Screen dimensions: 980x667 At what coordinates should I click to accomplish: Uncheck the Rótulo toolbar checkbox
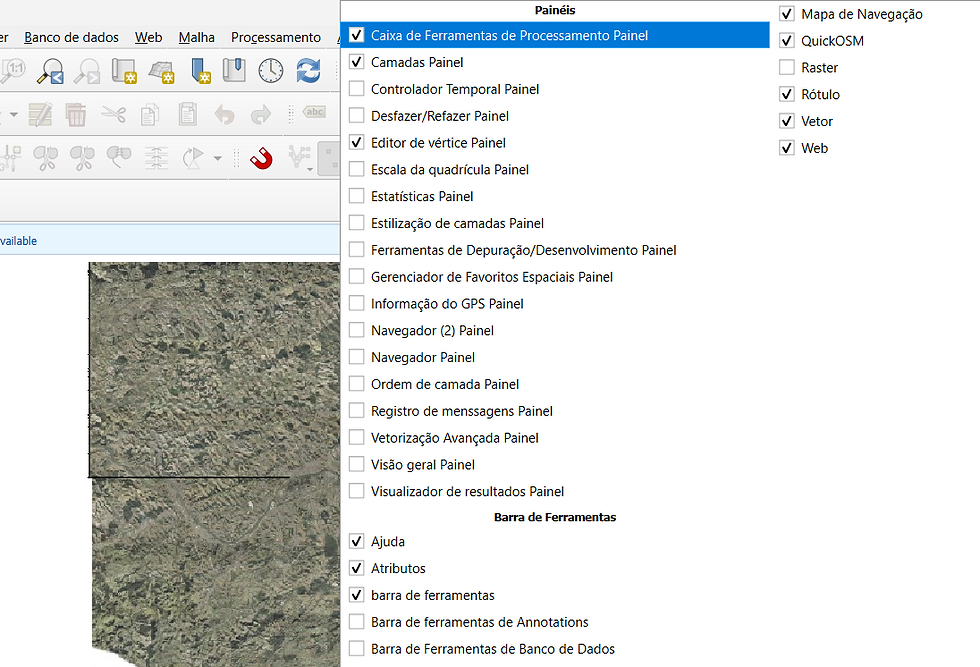(787, 94)
